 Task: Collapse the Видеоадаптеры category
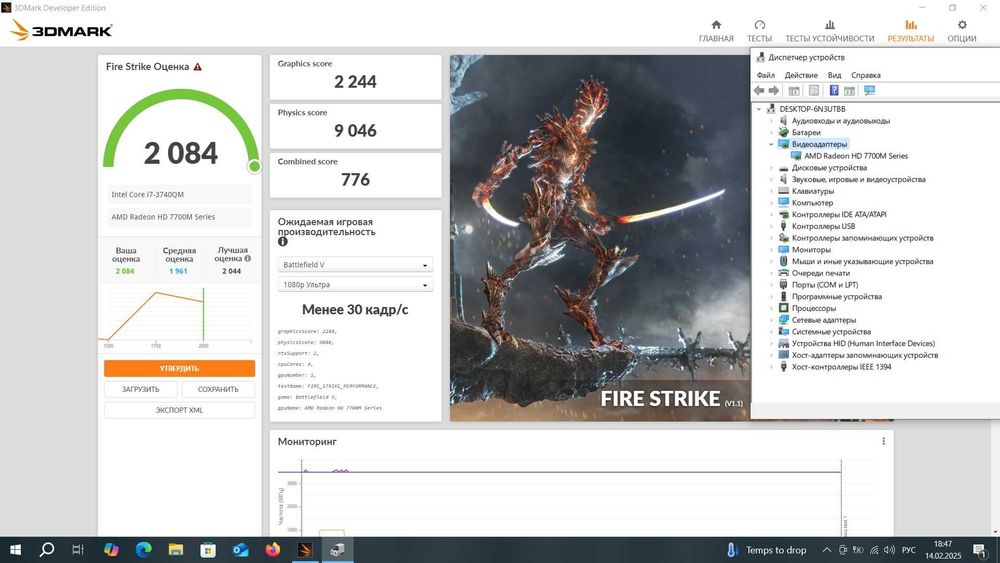(771, 144)
